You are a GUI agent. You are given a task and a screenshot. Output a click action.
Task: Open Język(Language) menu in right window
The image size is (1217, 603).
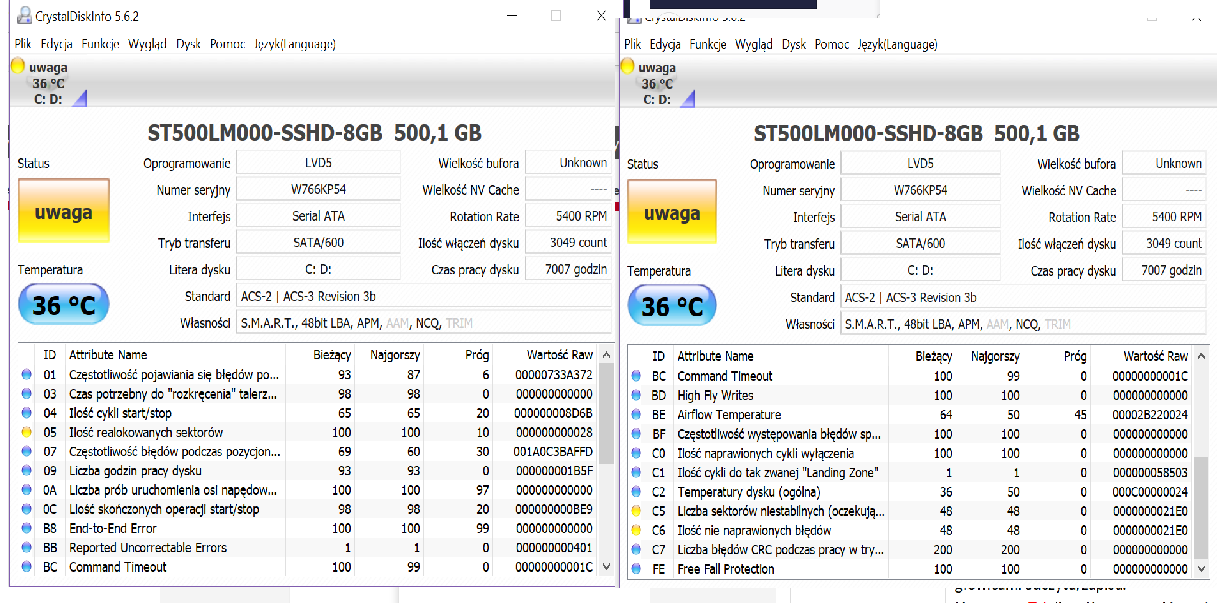click(897, 44)
